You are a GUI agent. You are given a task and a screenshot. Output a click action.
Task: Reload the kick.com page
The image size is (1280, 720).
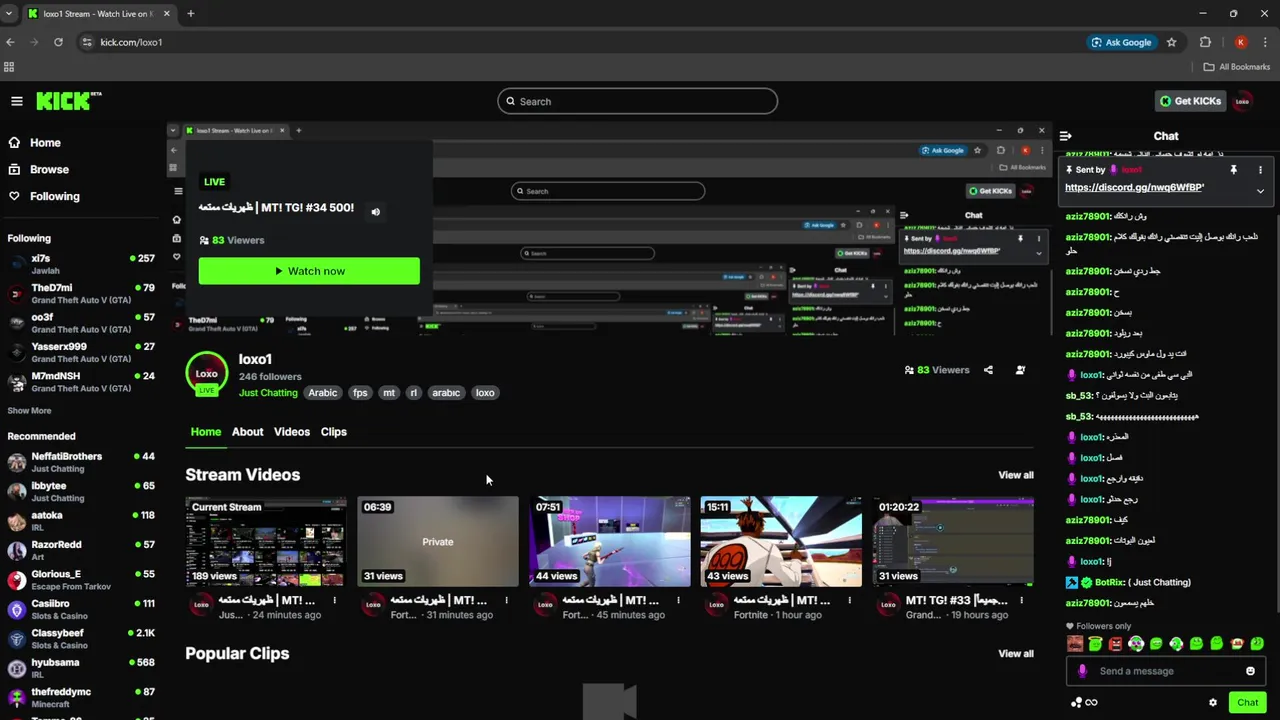click(x=58, y=42)
